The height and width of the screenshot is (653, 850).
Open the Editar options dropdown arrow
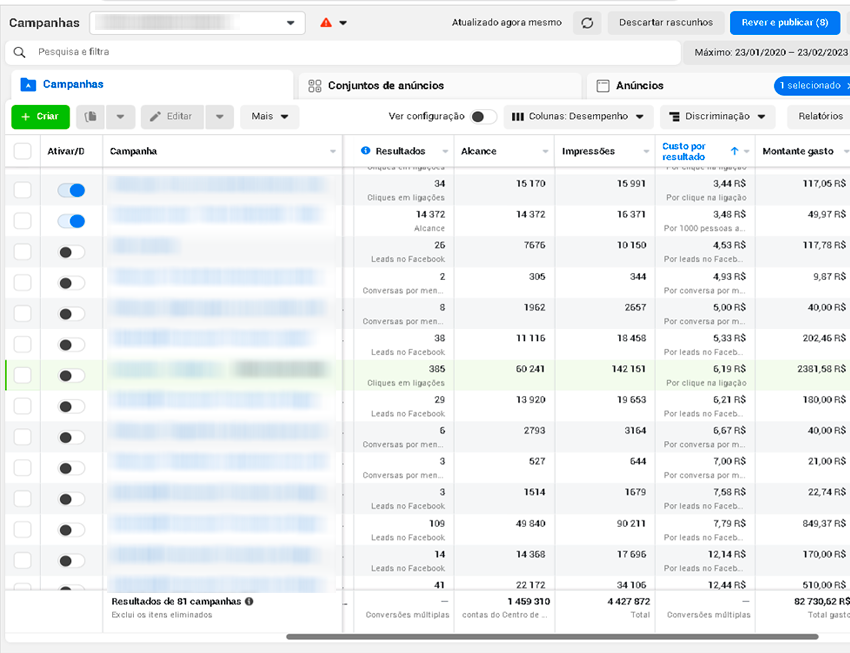[220, 117]
